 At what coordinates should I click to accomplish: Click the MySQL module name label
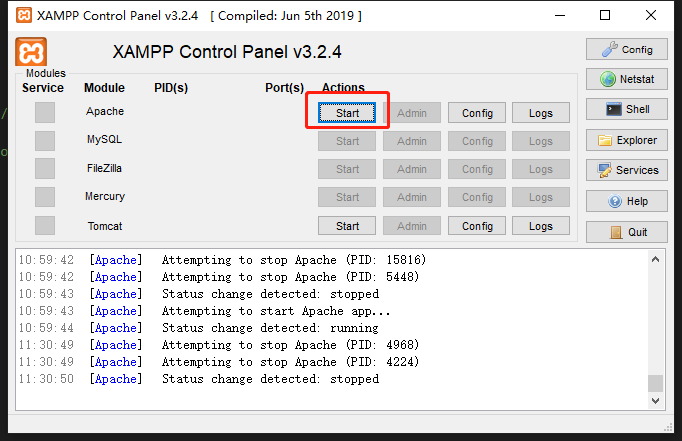click(x=104, y=139)
